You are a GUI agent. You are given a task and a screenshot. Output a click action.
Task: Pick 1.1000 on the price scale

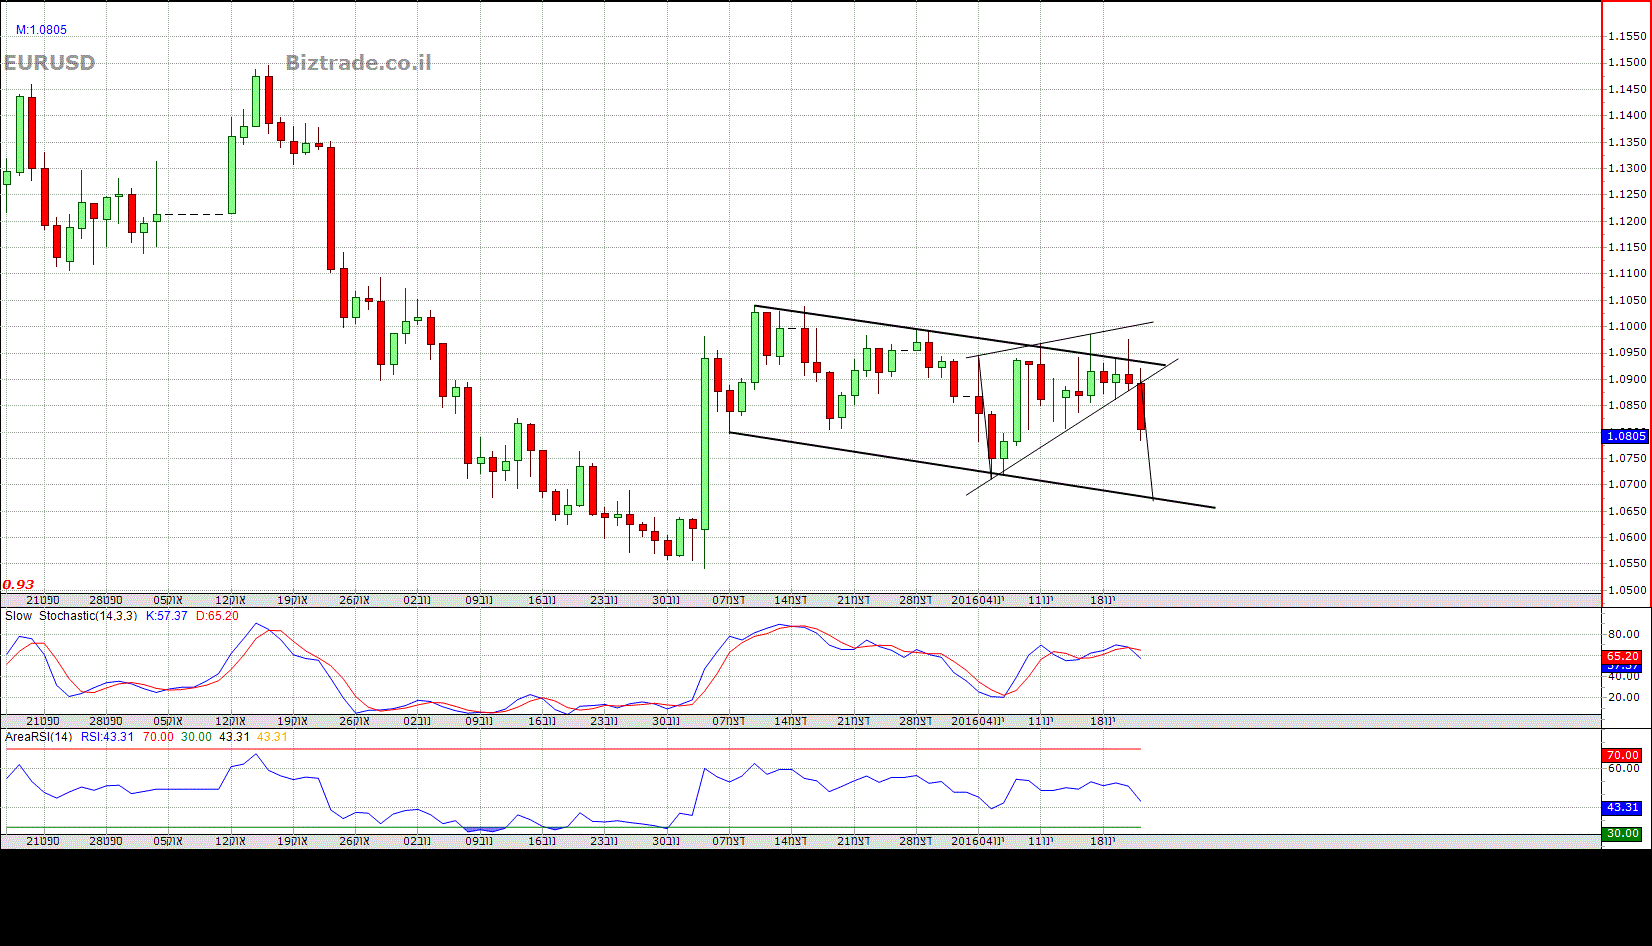click(1627, 326)
